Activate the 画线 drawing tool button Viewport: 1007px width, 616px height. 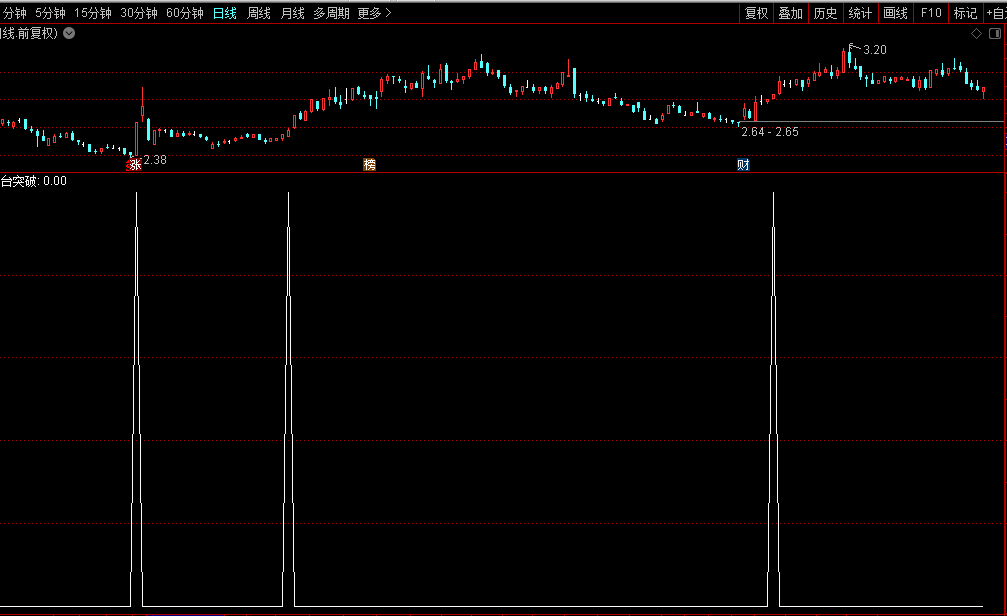click(x=895, y=13)
